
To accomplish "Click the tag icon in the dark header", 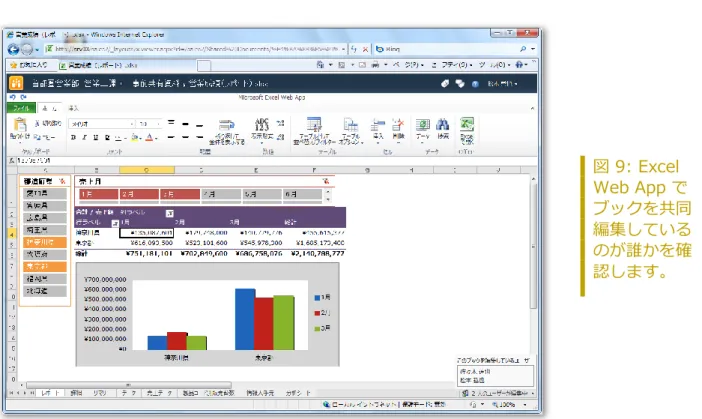I will 445,84.
